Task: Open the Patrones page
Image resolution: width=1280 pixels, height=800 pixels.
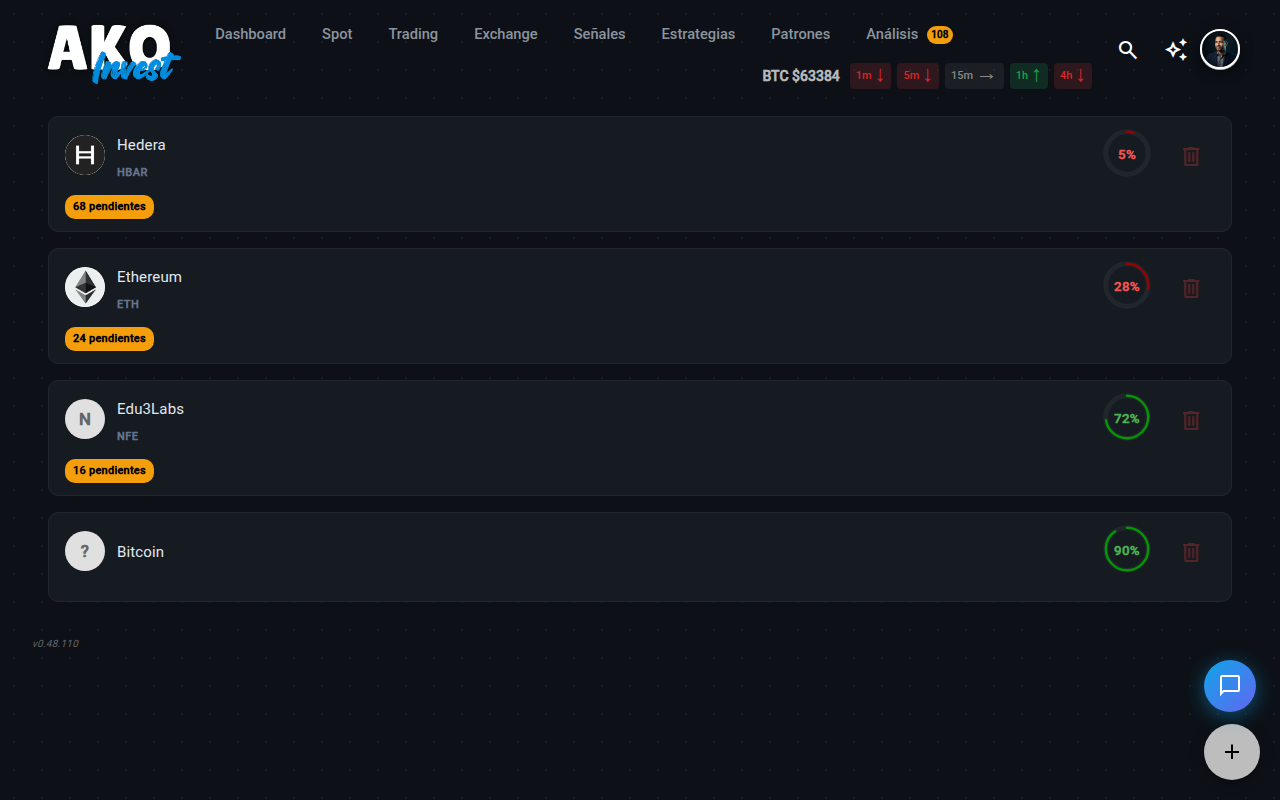Action: (x=801, y=34)
